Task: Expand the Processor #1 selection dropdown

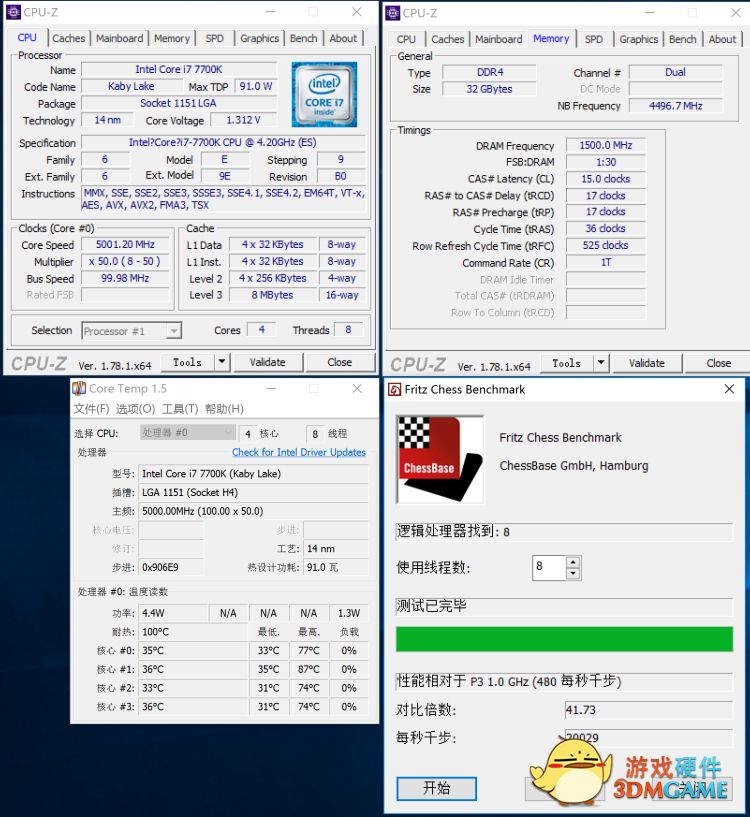Action: pyautogui.click(x=174, y=331)
